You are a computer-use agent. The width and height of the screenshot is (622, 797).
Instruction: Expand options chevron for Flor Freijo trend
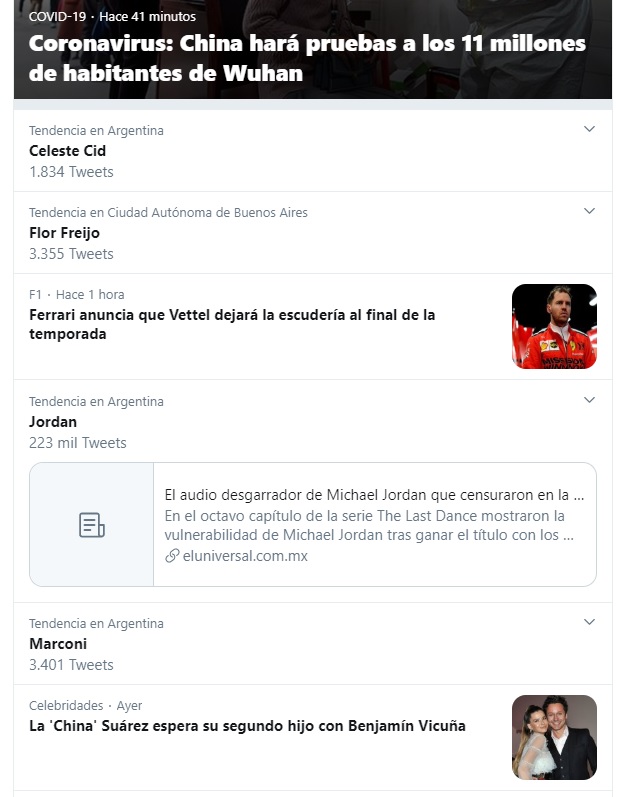589,211
